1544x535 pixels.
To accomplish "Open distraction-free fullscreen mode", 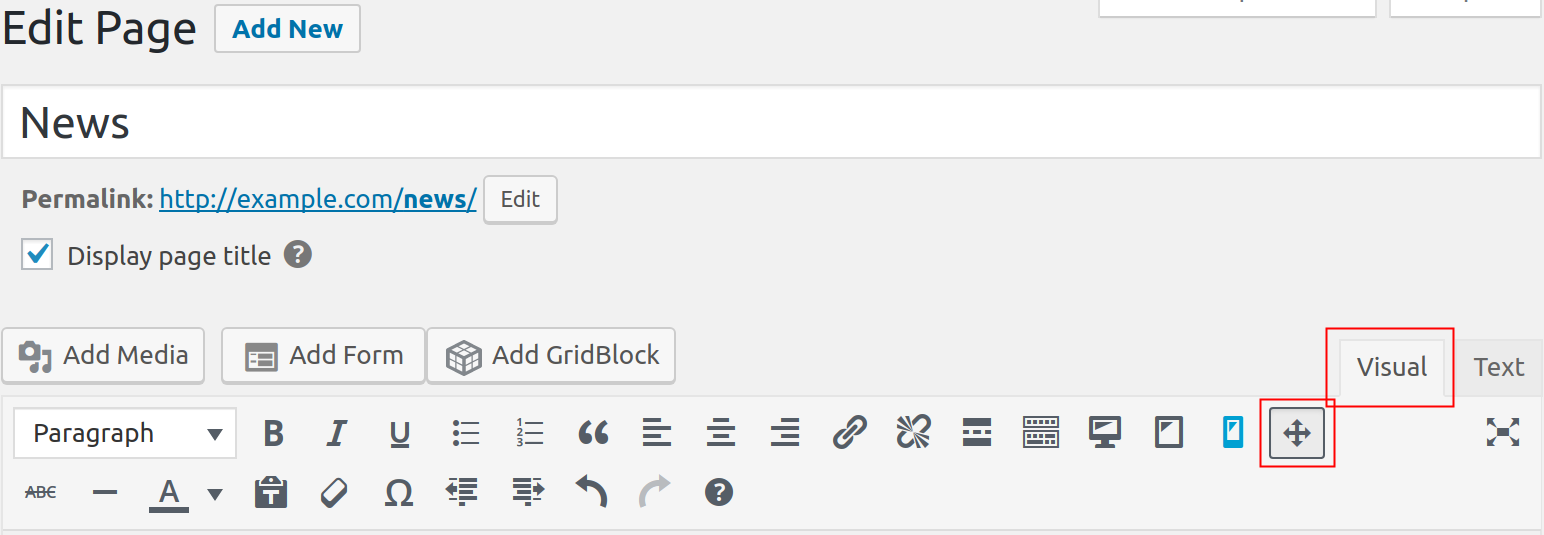I will pos(1502,432).
